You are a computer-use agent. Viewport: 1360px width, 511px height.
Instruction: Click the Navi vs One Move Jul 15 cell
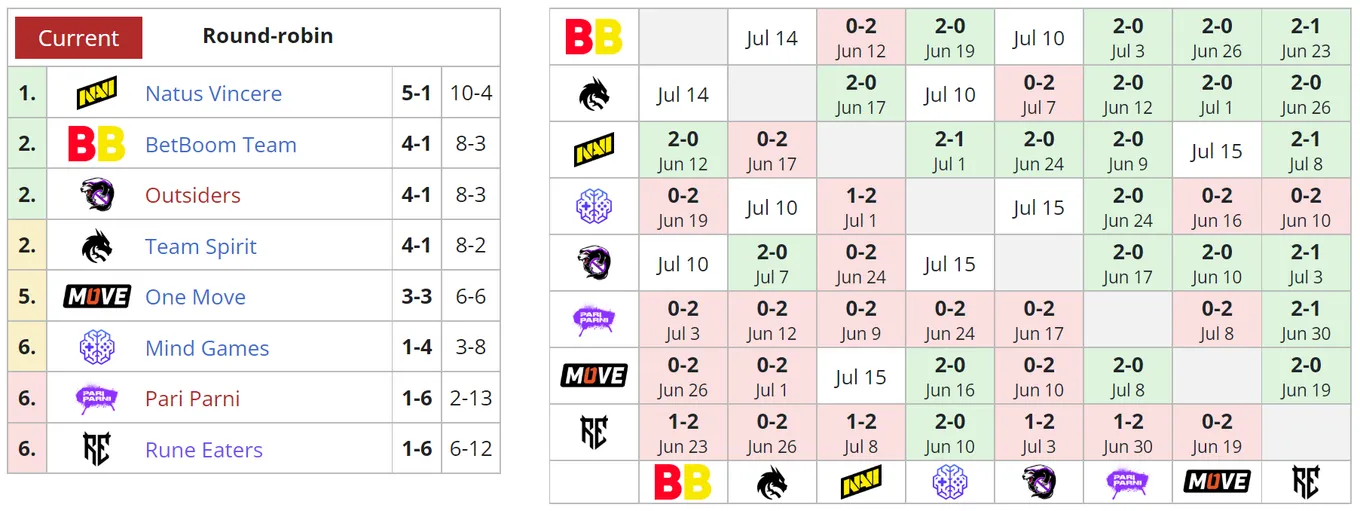[1217, 151]
